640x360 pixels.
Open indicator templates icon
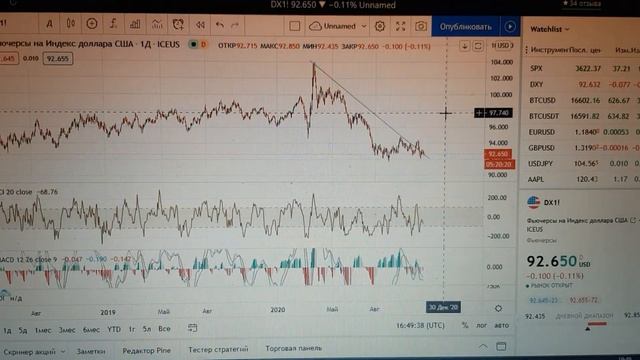[157, 24]
